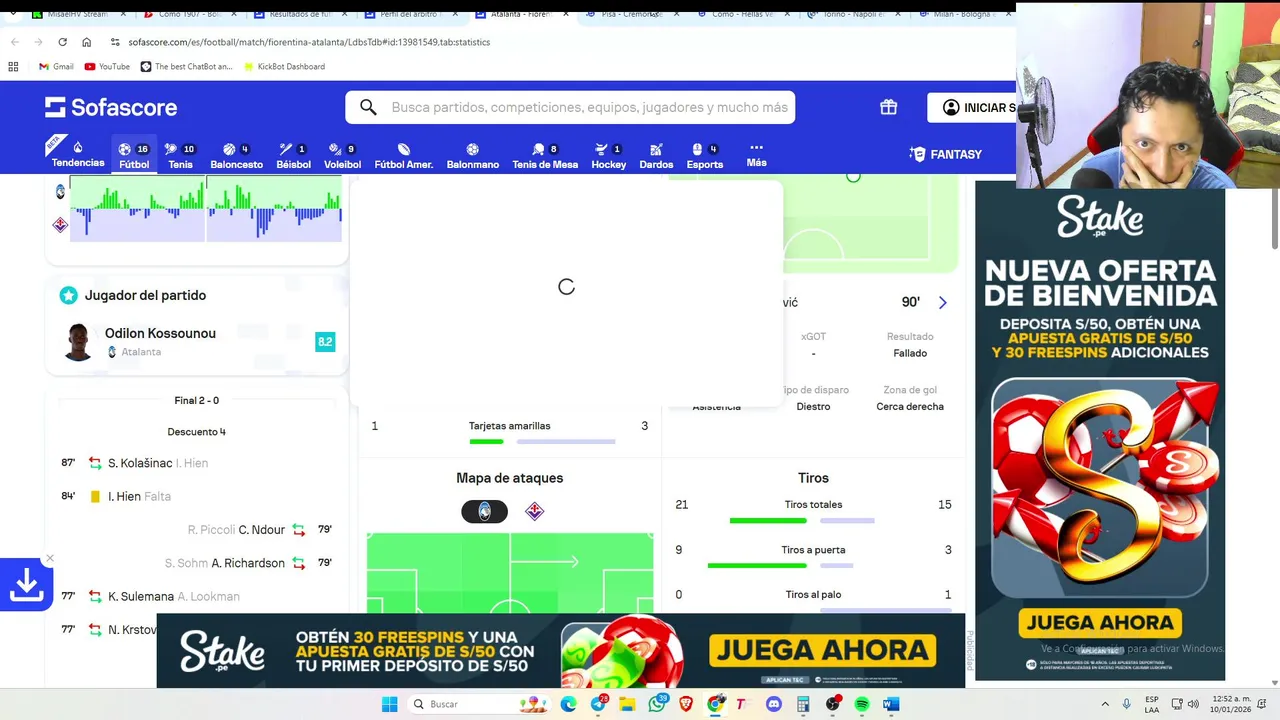
Task: Click the address bar URL
Action: tap(309, 42)
